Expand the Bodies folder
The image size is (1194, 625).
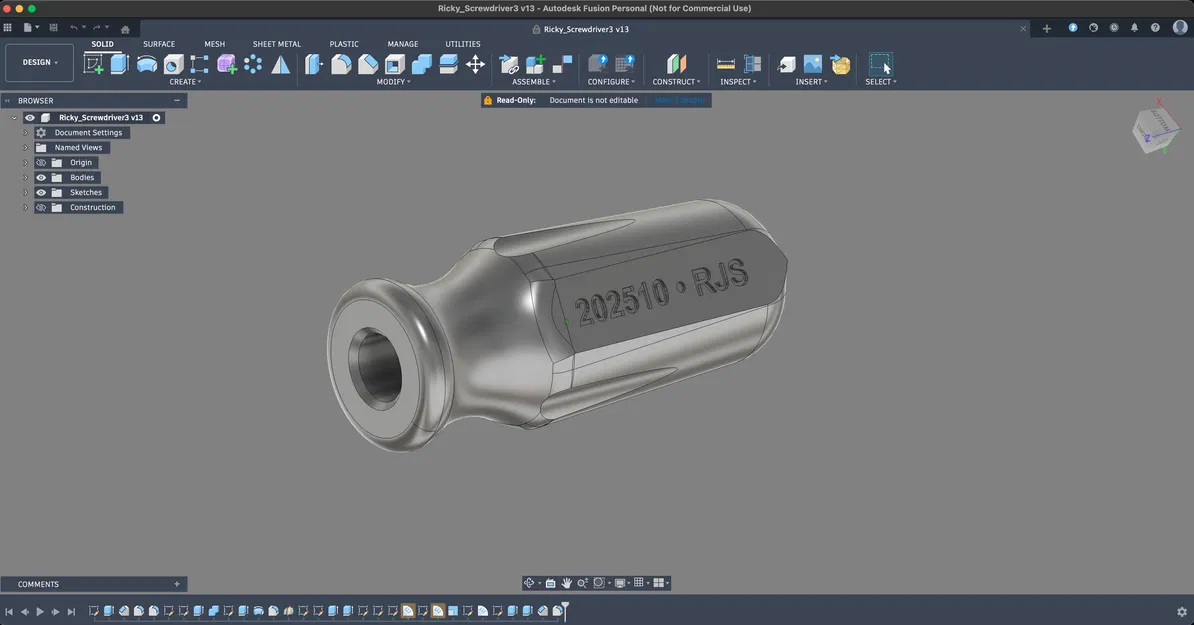click(x=25, y=177)
